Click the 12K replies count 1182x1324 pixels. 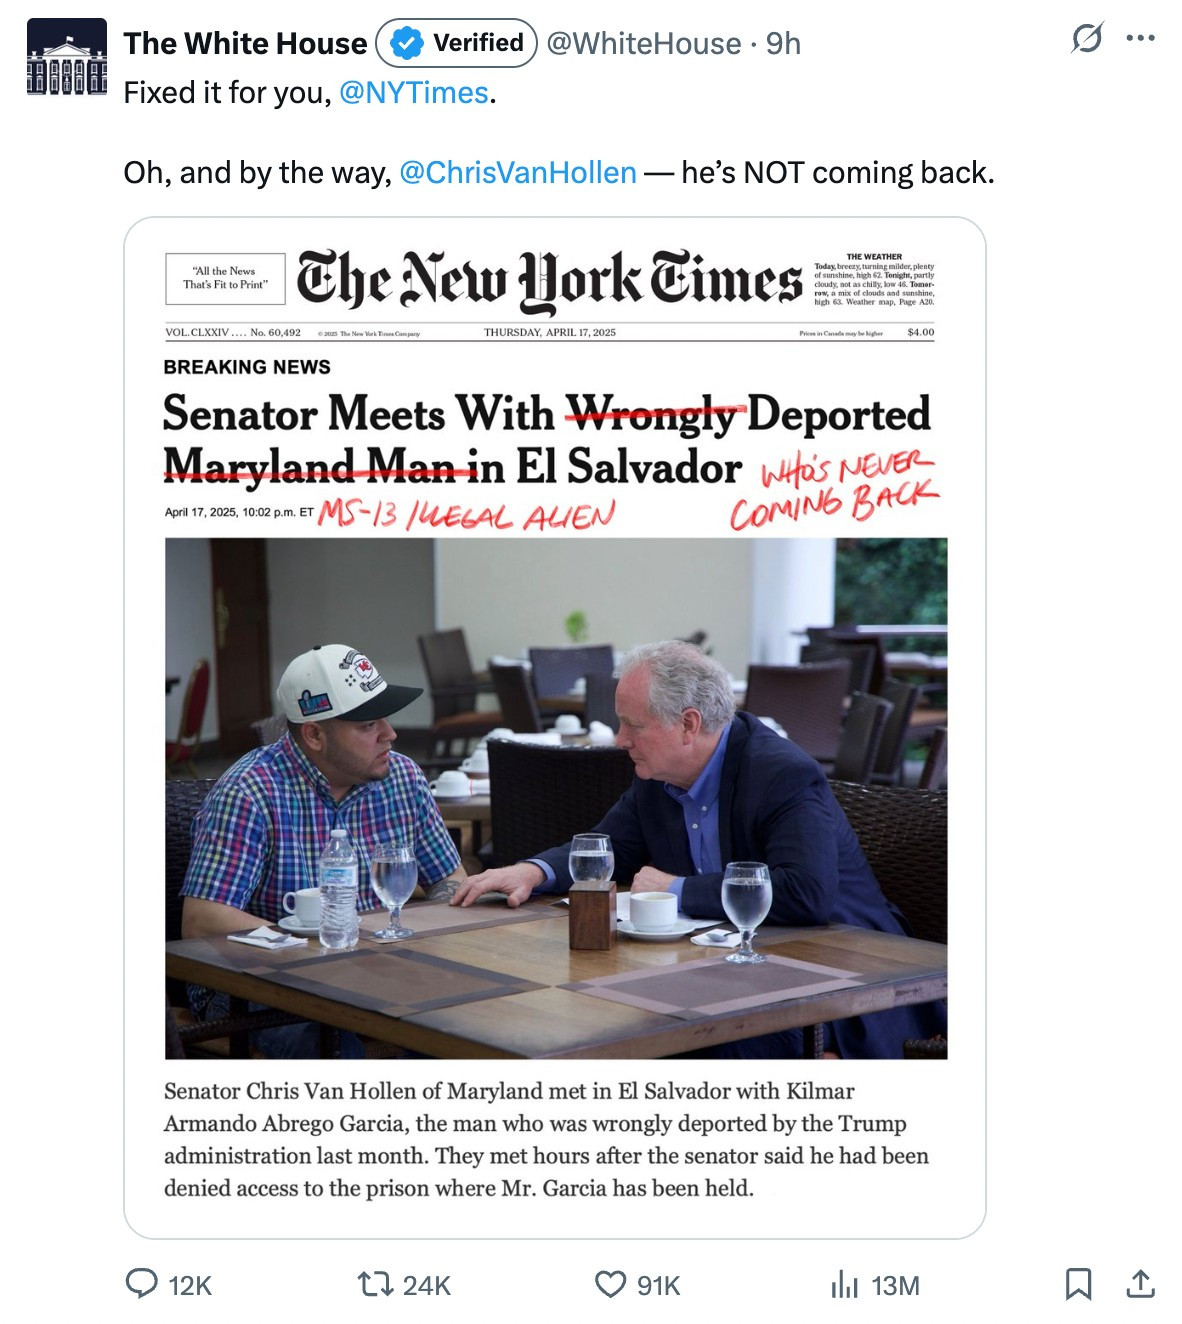point(190,1285)
